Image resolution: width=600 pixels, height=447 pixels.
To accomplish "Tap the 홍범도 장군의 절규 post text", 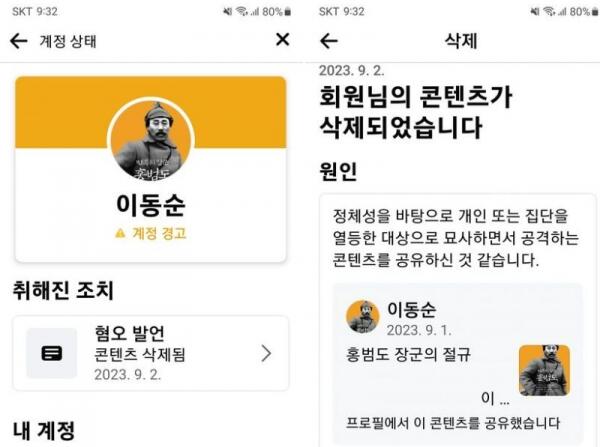I will 408,354.
